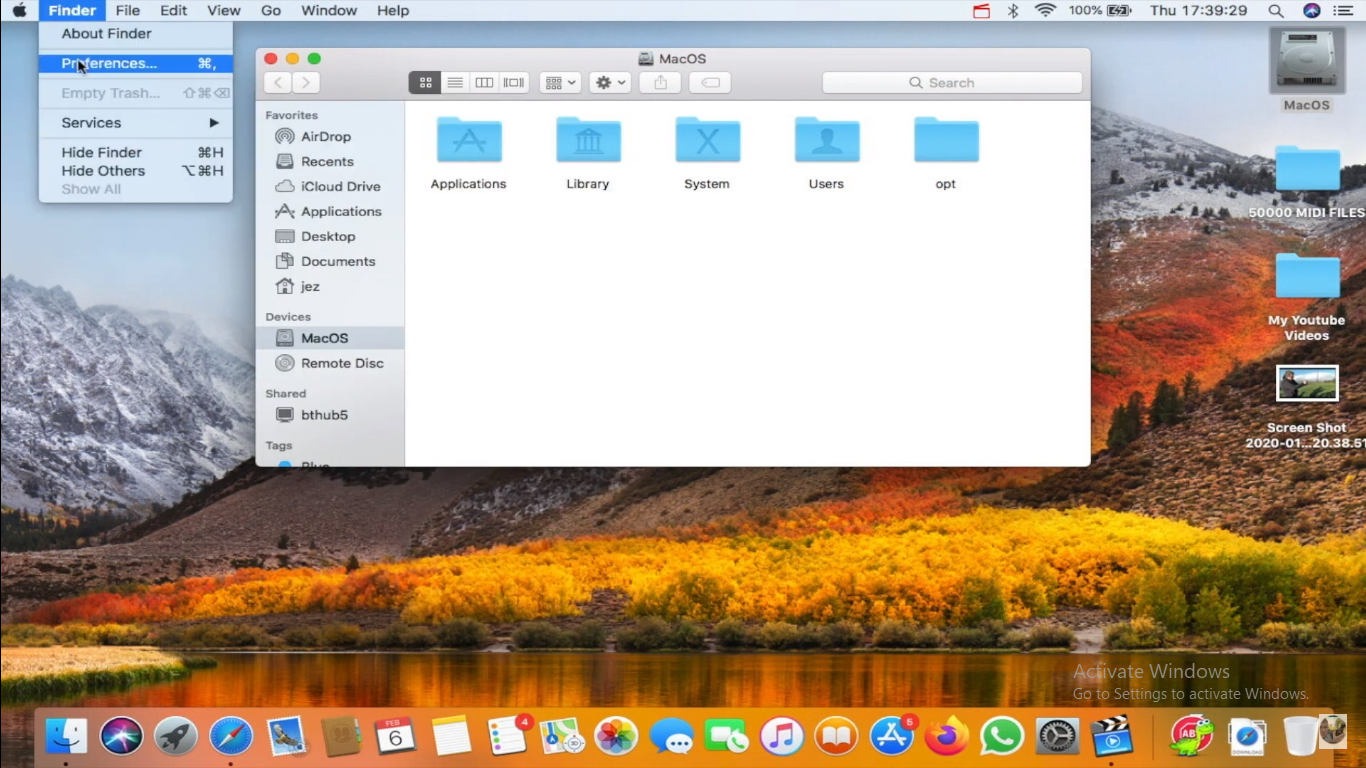Select the Library folder icon
The height and width of the screenshot is (768, 1366).
point(588,140)
